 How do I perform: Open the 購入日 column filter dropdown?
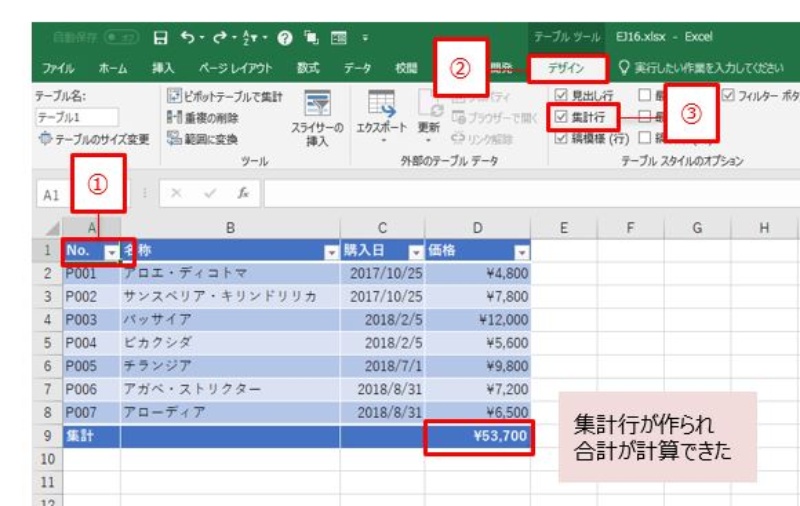pos(415,252)
